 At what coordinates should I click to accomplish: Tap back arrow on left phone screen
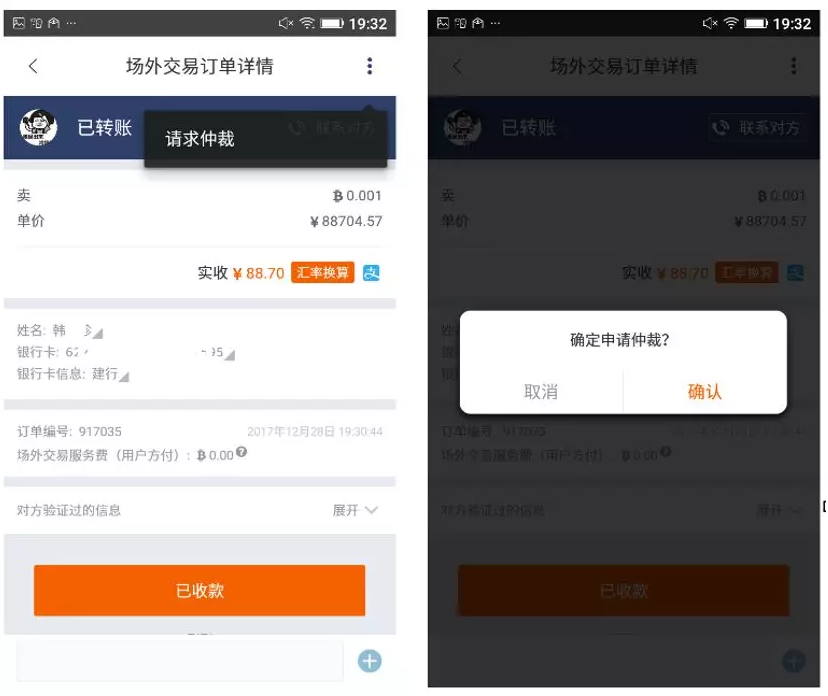point(33,66)
